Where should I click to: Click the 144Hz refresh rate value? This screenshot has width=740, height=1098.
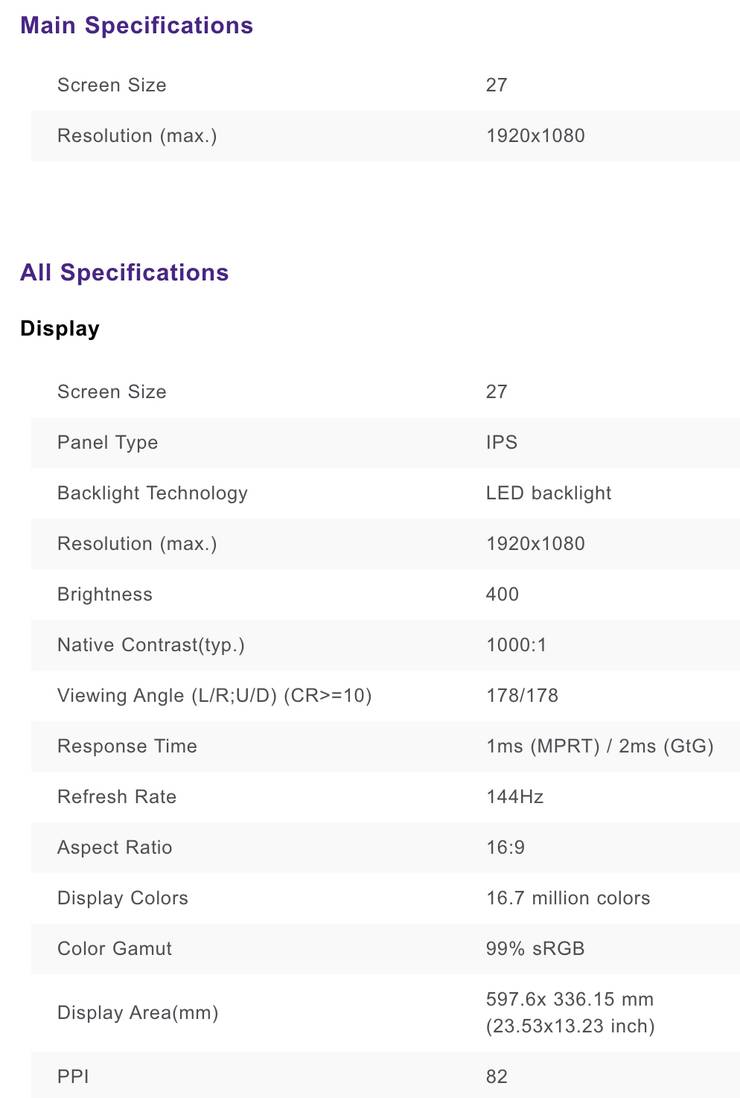point(514,797)
